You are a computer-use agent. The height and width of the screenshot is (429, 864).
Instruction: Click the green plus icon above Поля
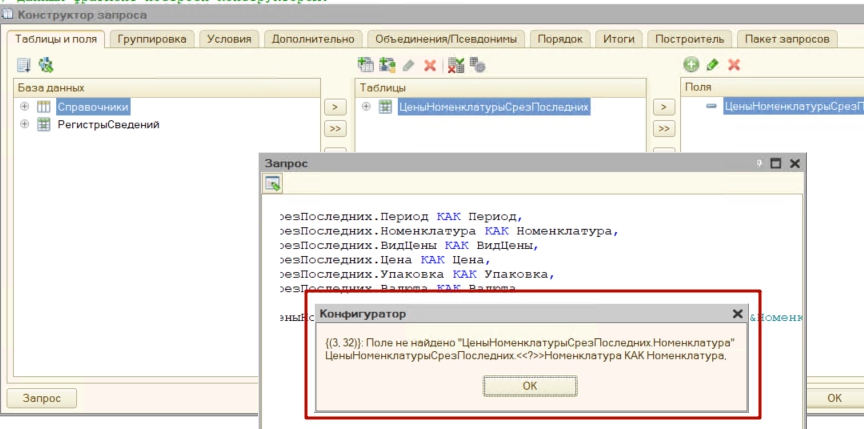(690, 65)
